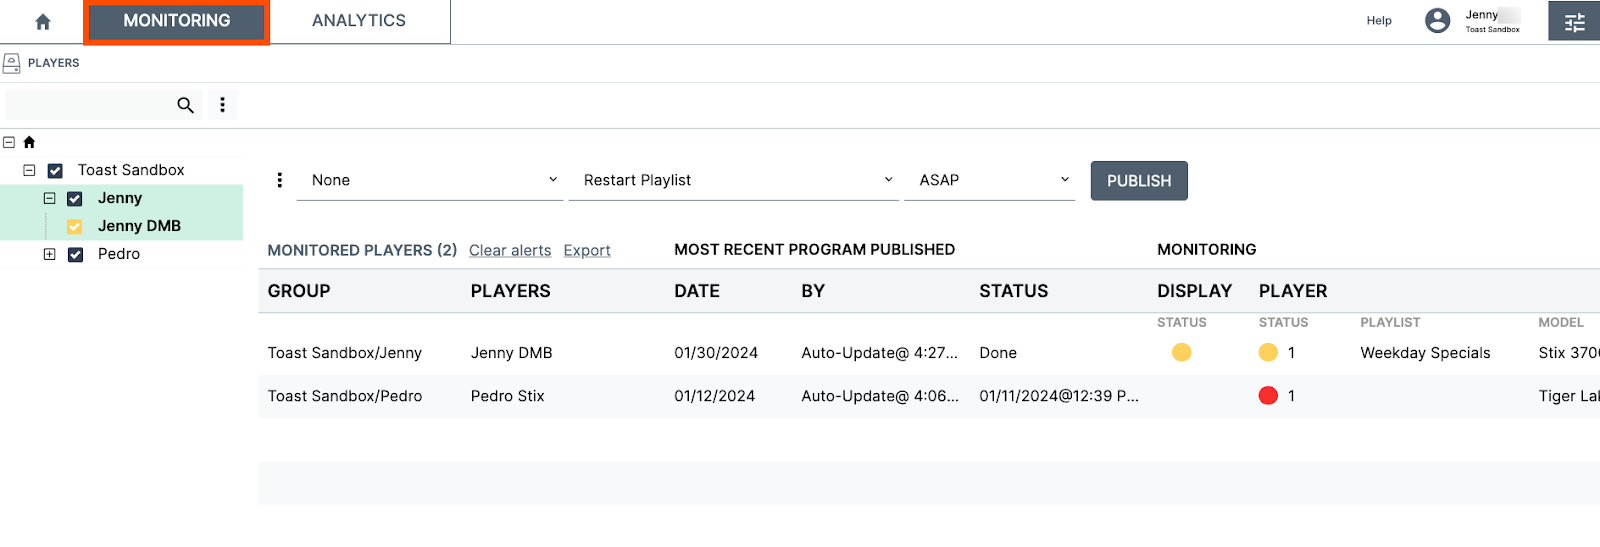Image resolution: width=1600 pixels, height=547 pixels.
Task: Click red player status dot for Pedro Stix
Action: [x=1268, y=396]
